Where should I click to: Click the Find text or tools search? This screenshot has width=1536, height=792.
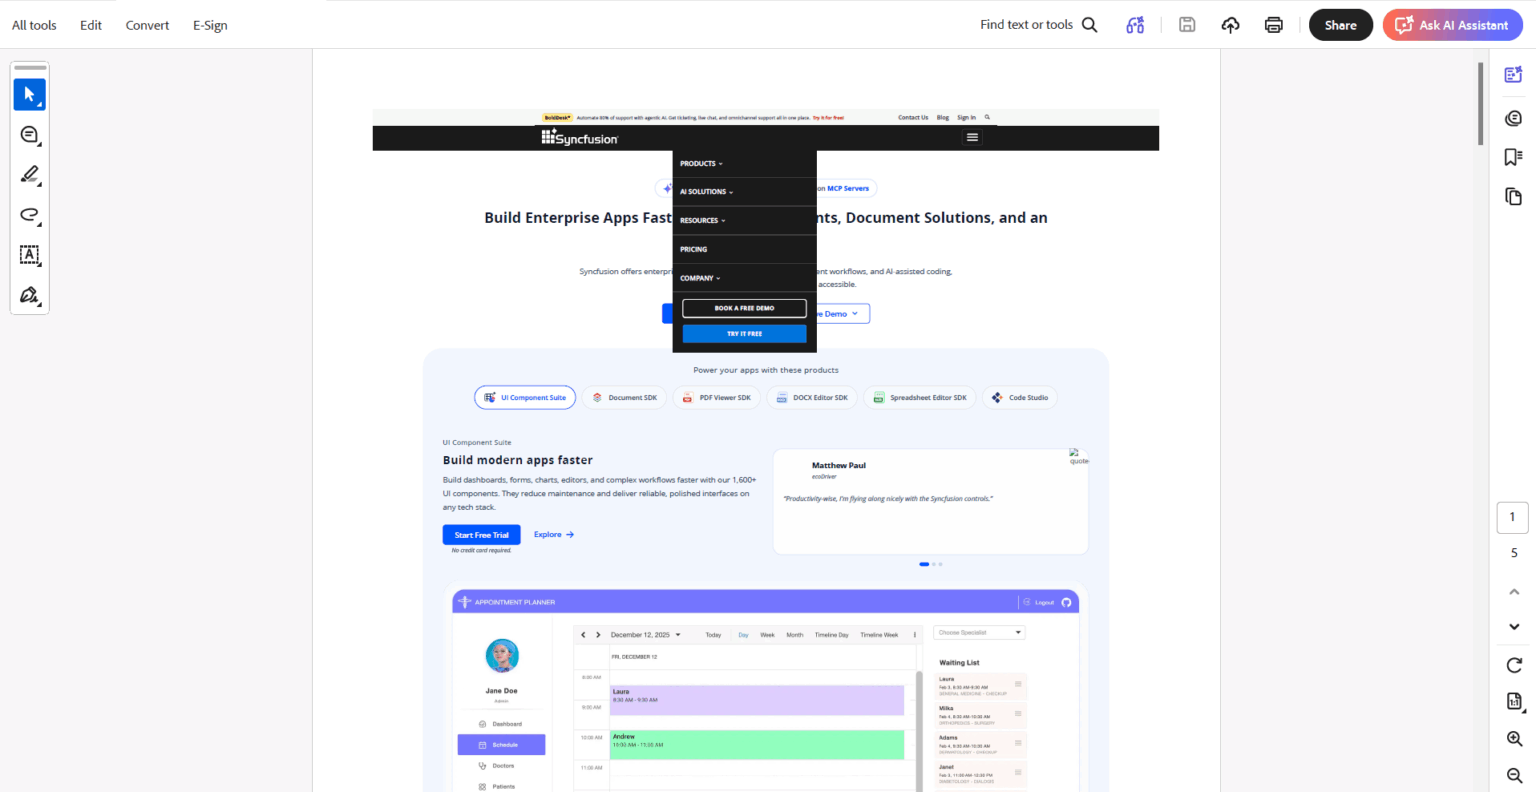click(x=1039, y=25)
